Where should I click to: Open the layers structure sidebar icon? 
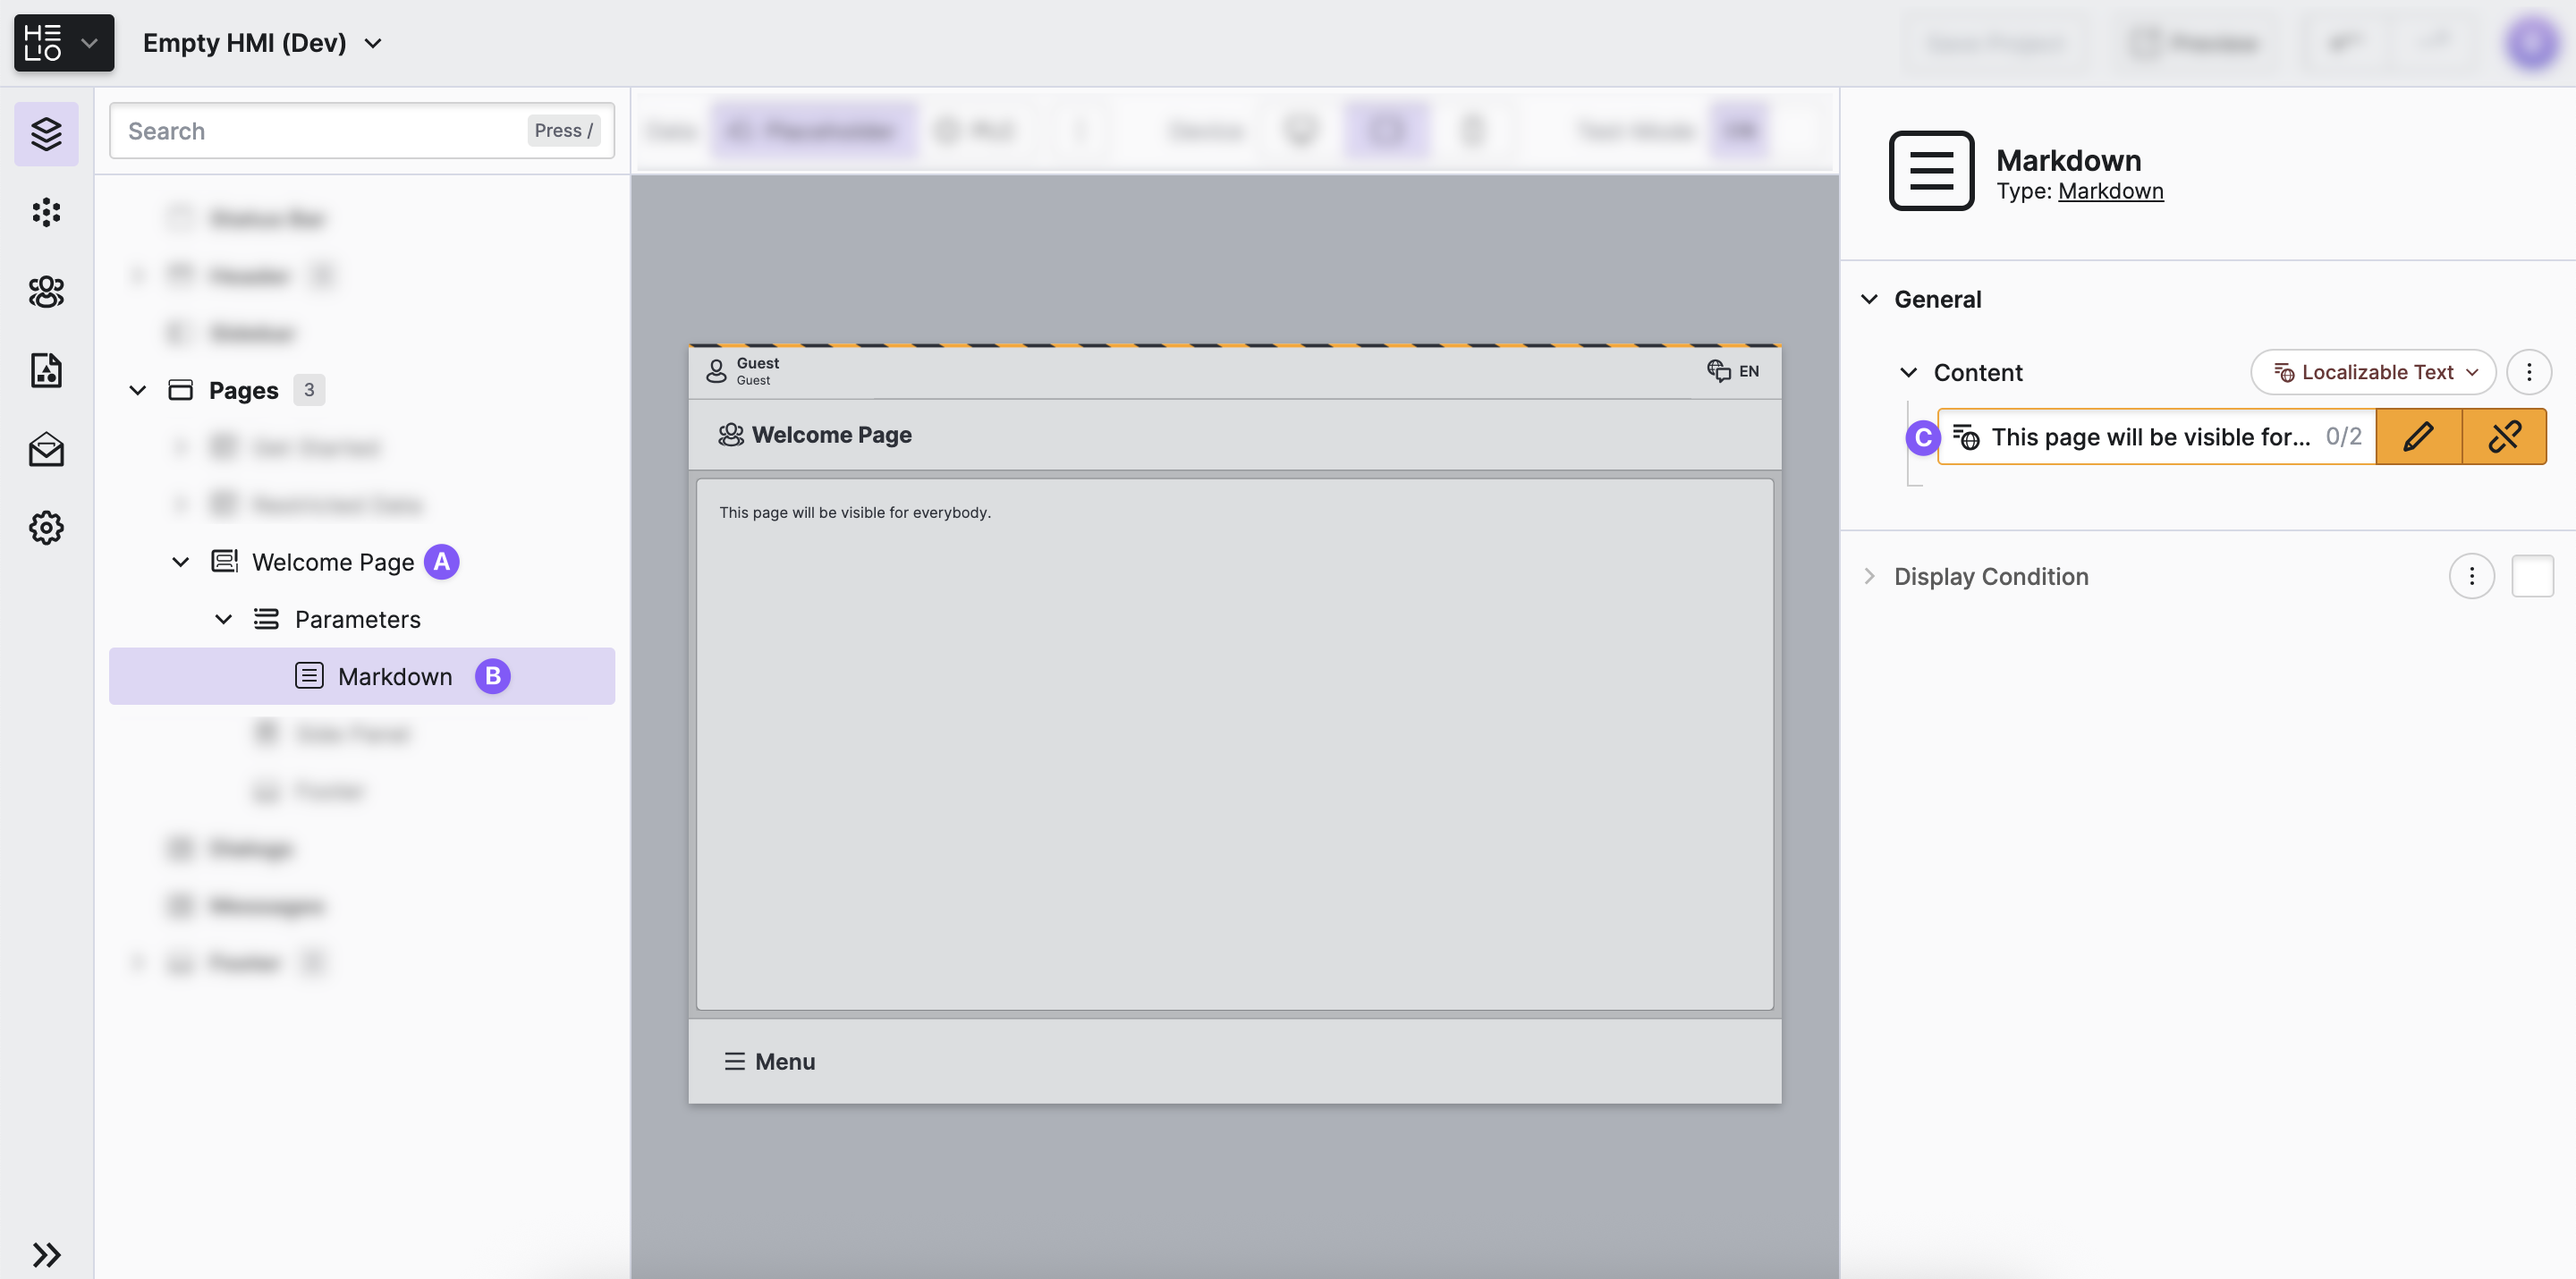(x=46, y=133)
